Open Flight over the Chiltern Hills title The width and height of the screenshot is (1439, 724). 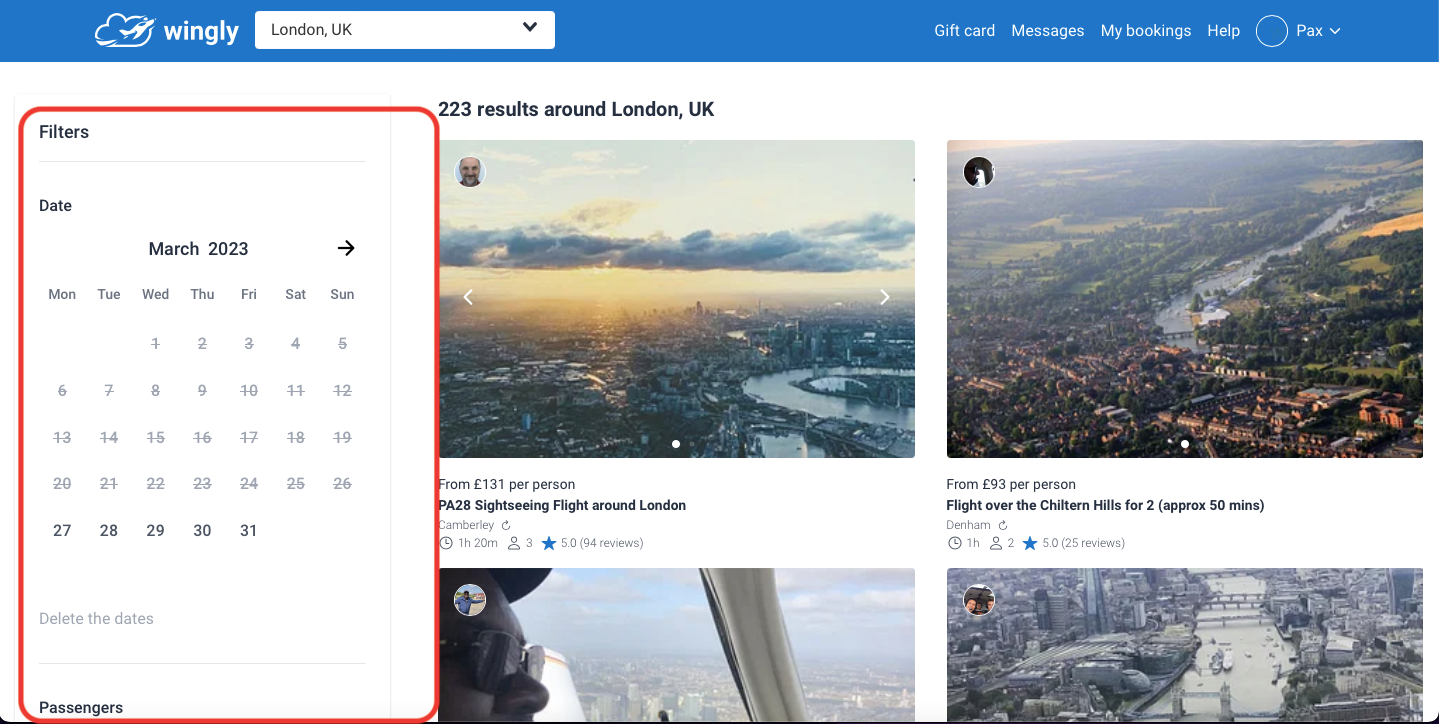(1105, 505)
